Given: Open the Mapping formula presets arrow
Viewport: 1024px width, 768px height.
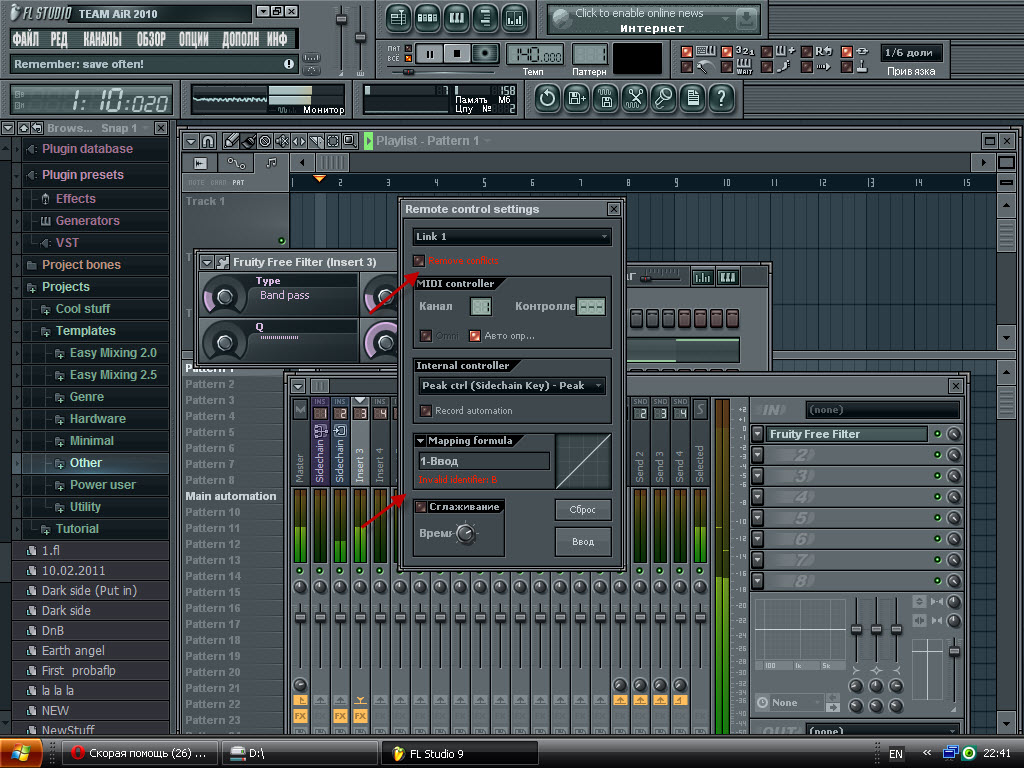Looking at the screenshot, I should click(421, 441).
